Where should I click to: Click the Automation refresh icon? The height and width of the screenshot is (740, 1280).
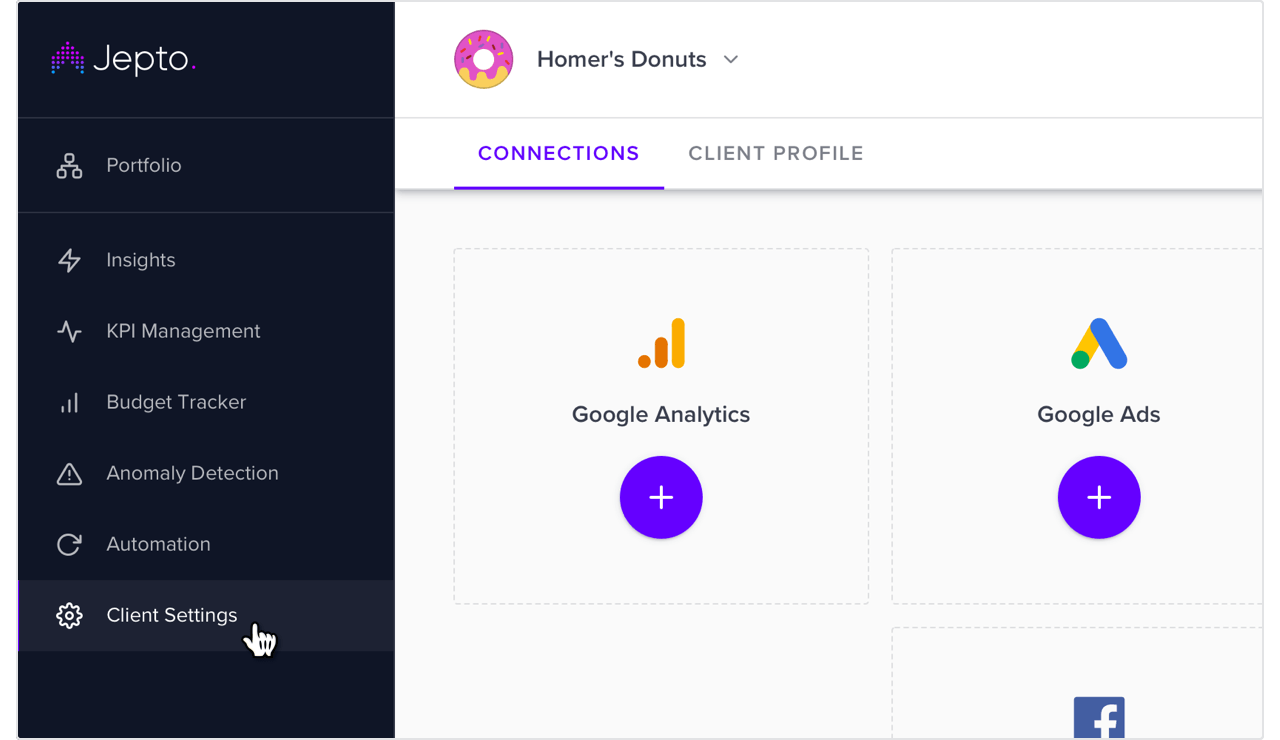tap(69, 545)
